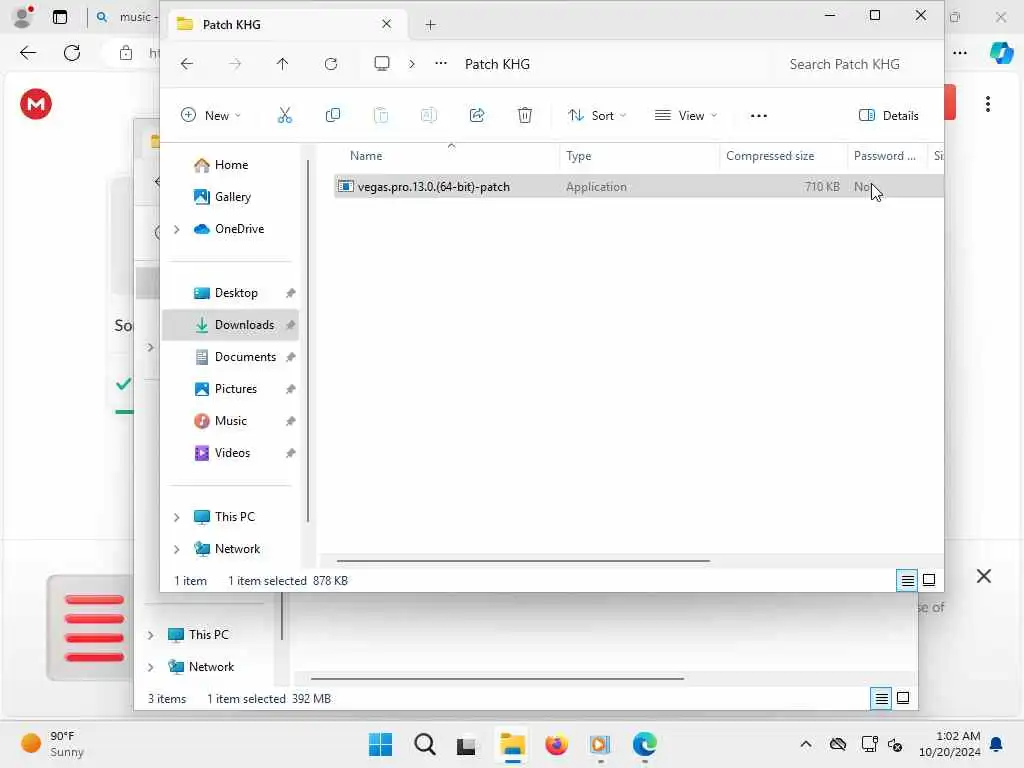1024x768 pixels.
Task: Go up one folder level
Action: pos(282,64)
